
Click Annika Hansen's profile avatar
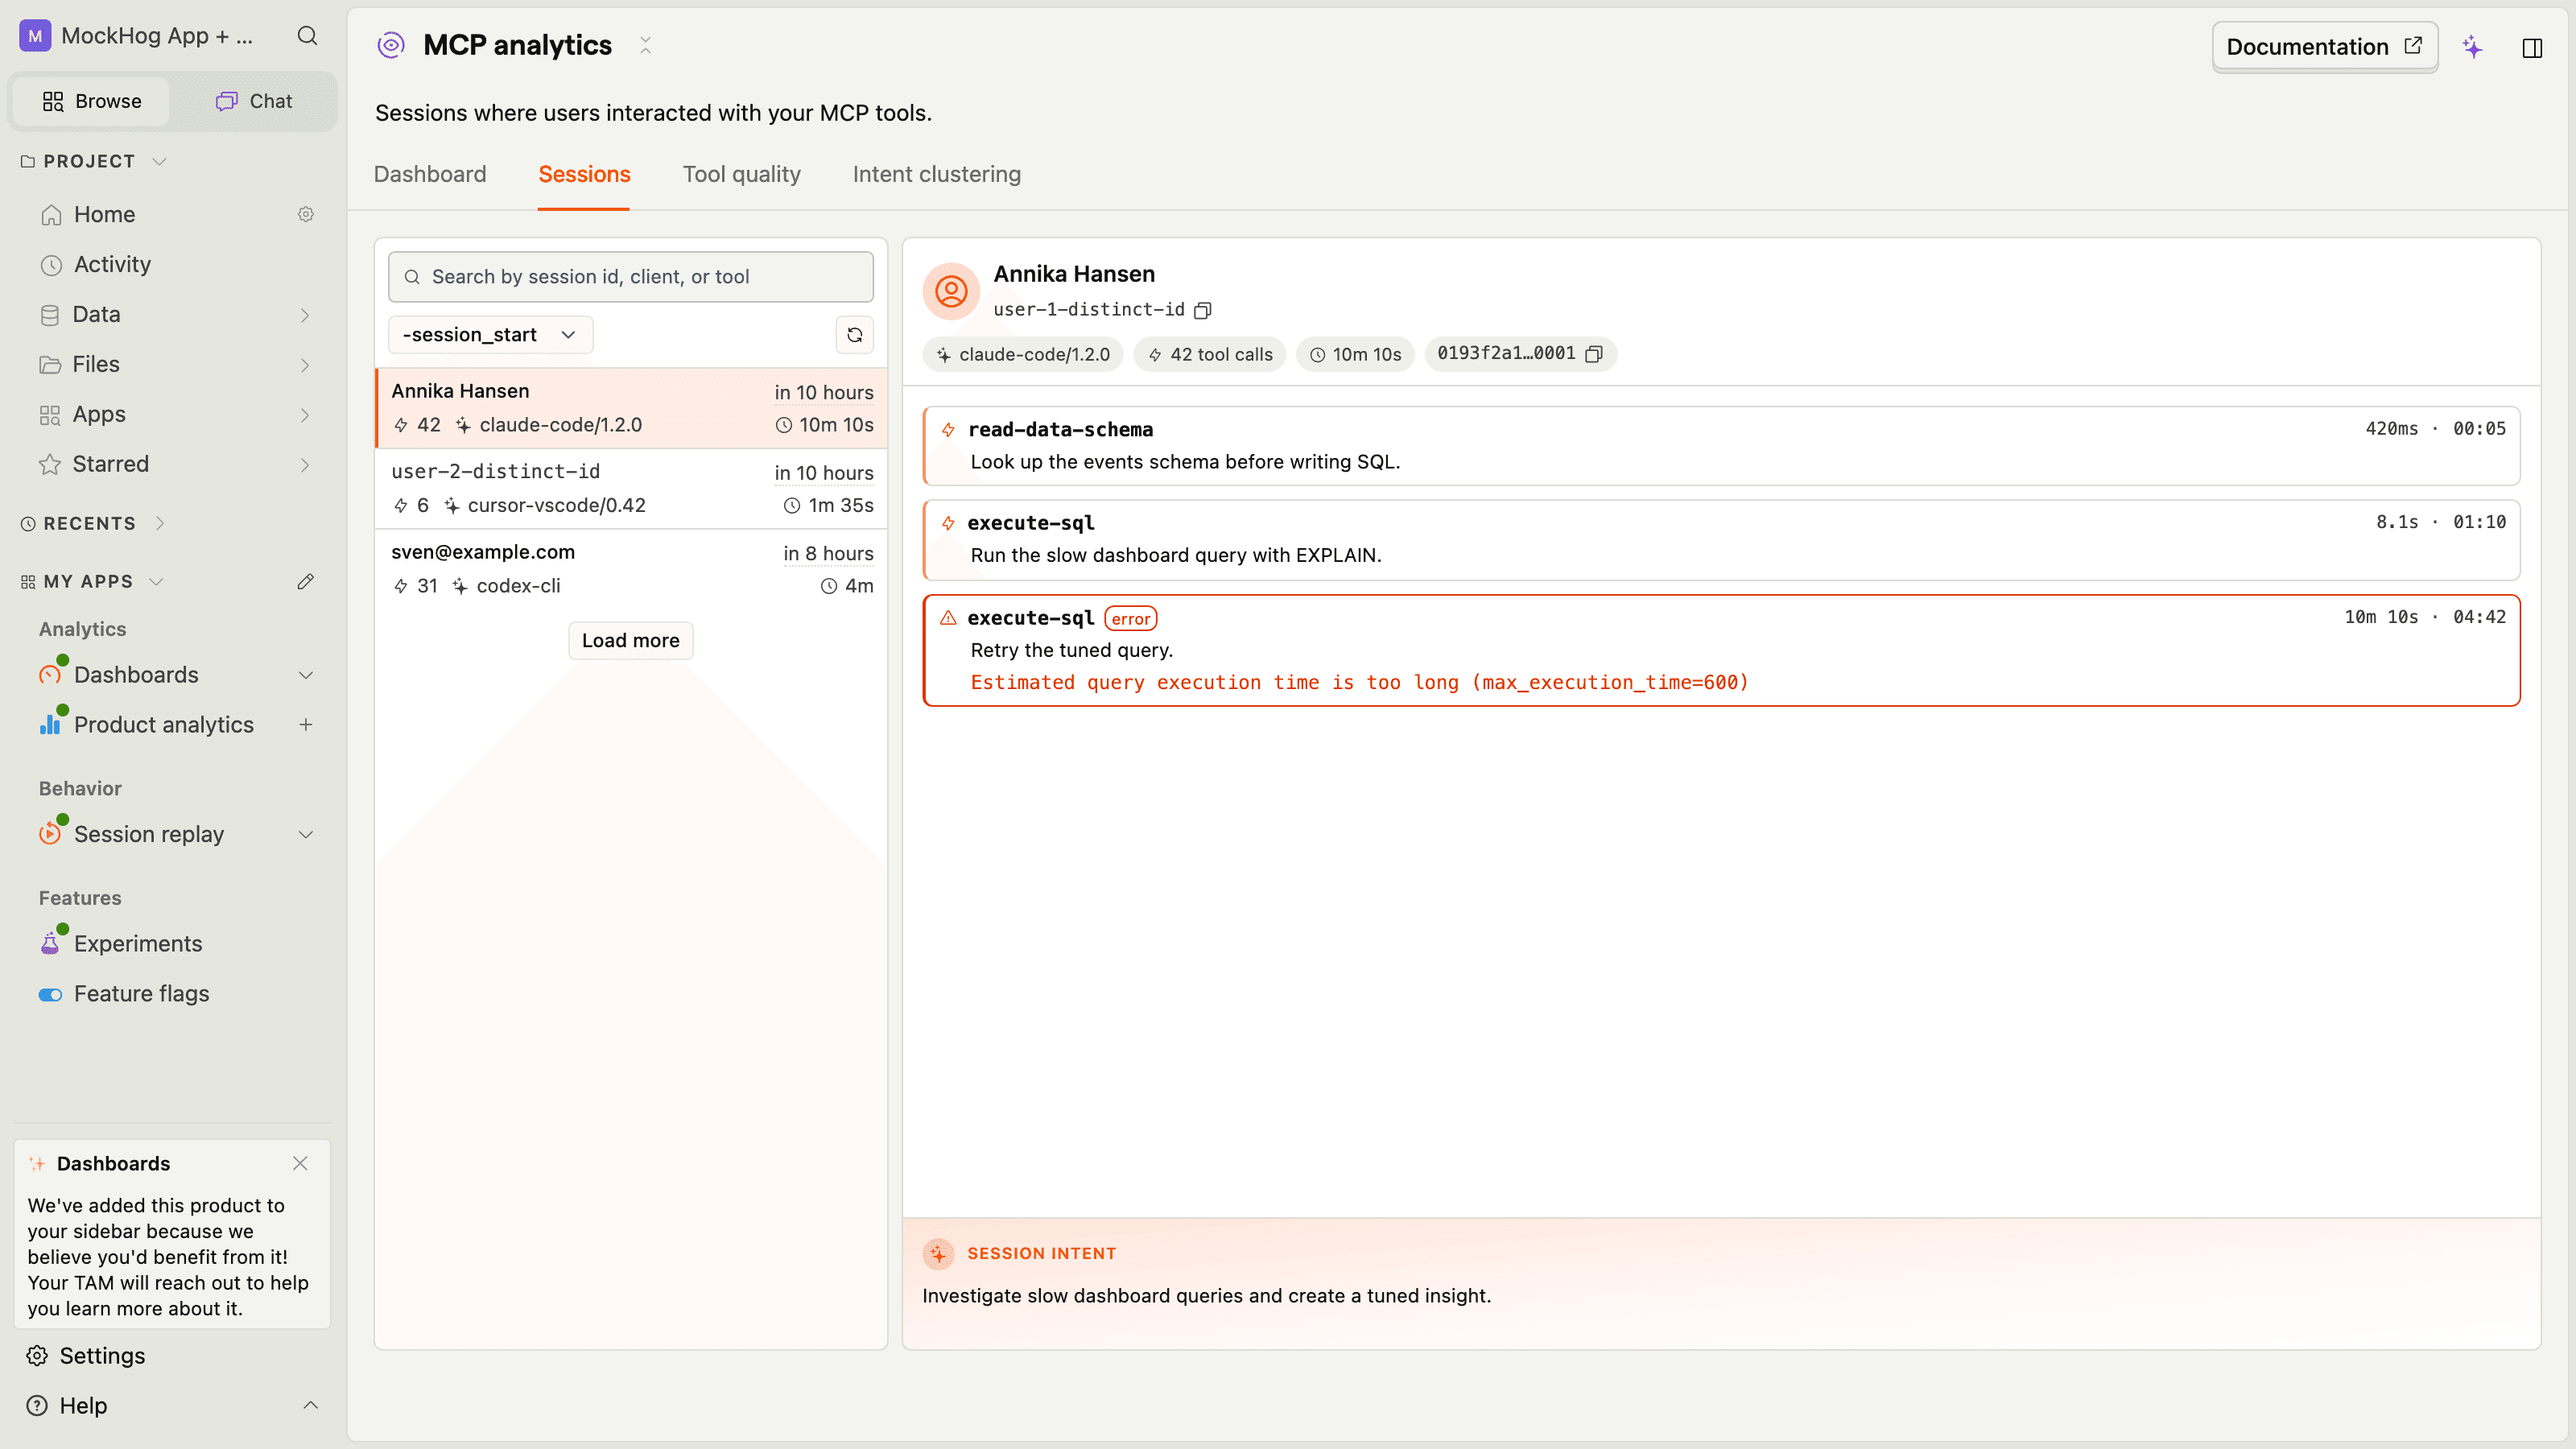[950, 291]
